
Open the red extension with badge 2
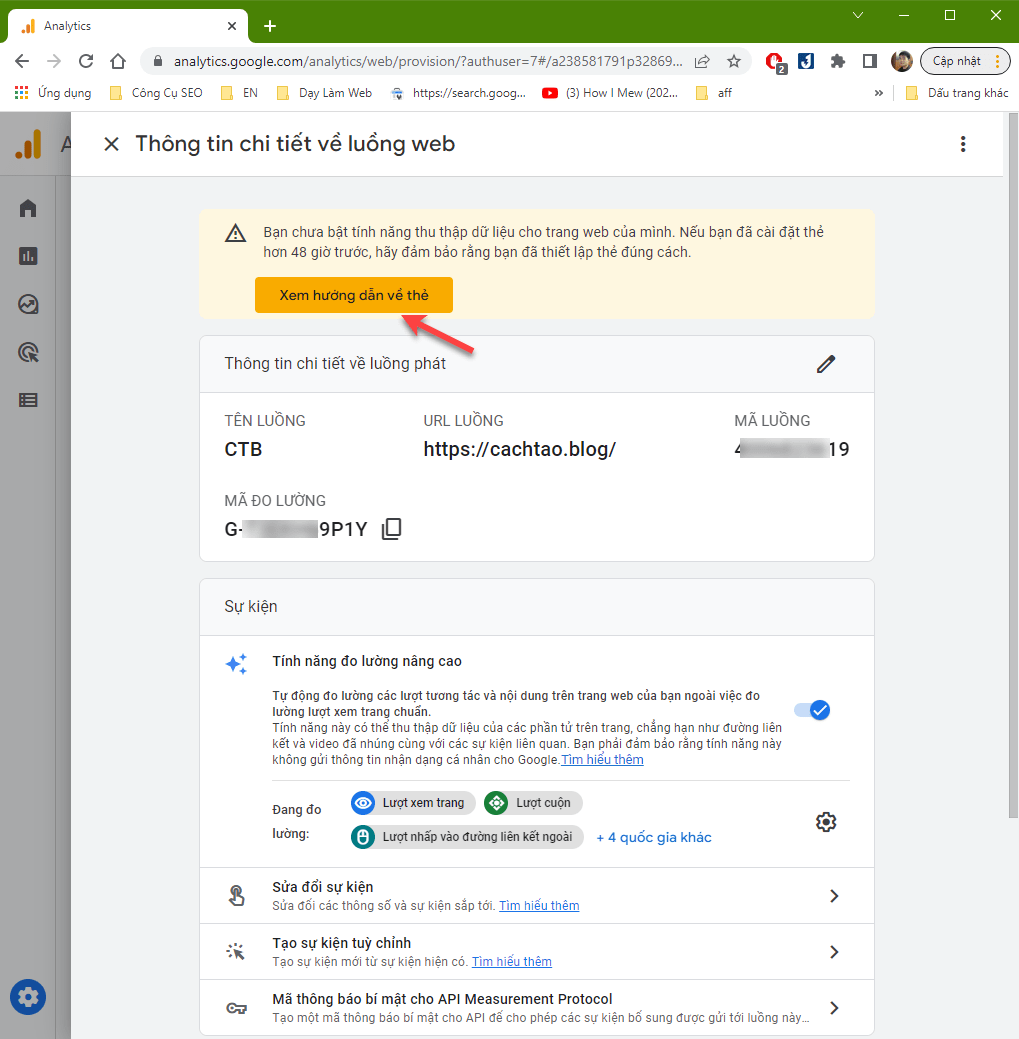(775, 62)
